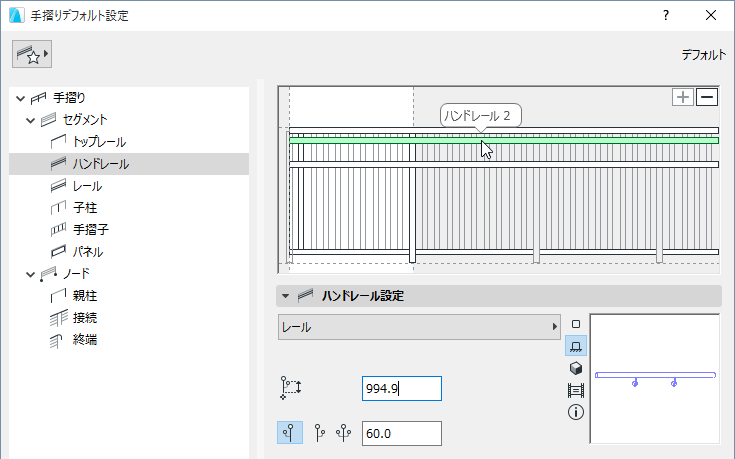Viewport: 735px width, 459px height.
Task: Open the レール type dropdown
Action: pos(420,327)
